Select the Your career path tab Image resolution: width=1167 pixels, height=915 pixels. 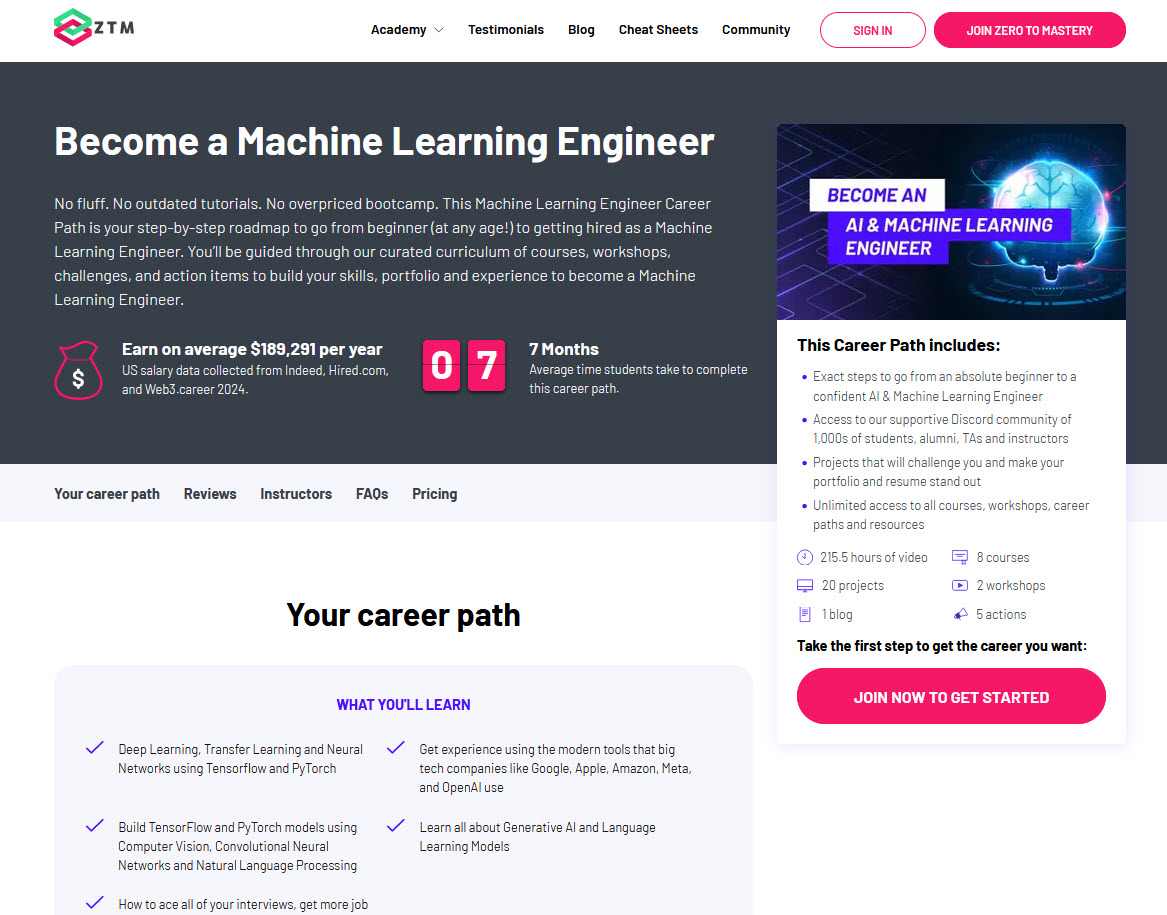[107, 494]
